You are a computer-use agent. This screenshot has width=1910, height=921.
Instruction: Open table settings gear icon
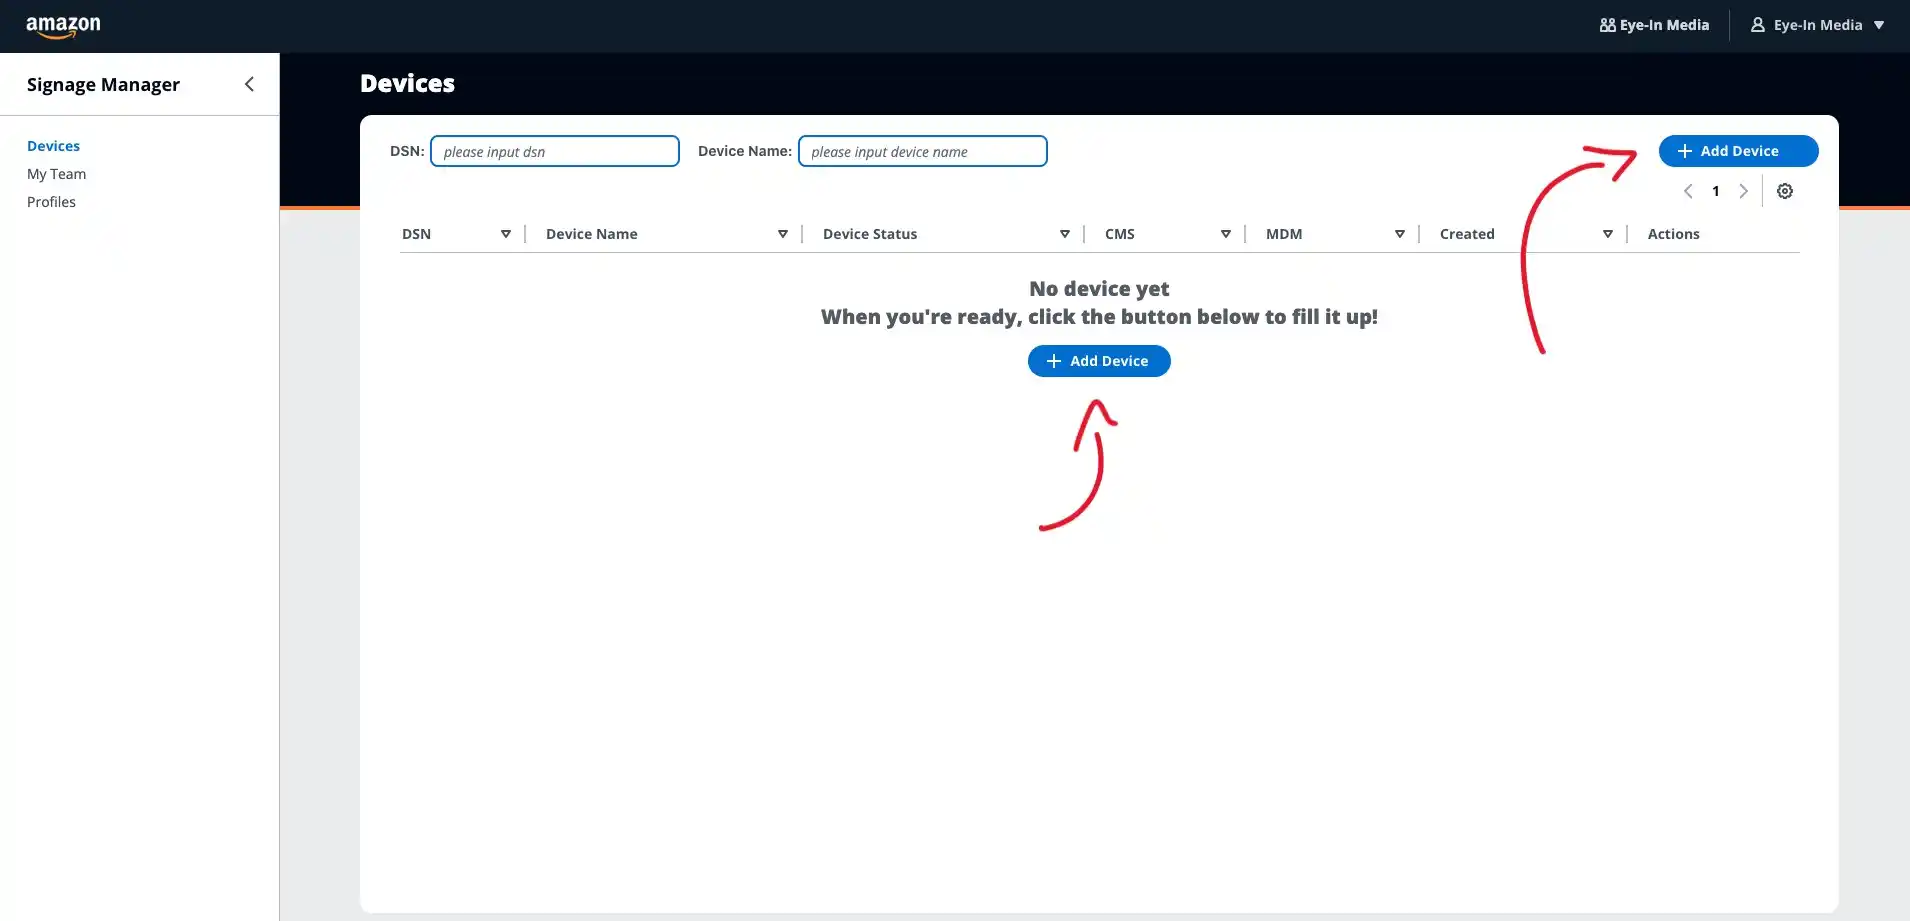(x=1785, y=191)
